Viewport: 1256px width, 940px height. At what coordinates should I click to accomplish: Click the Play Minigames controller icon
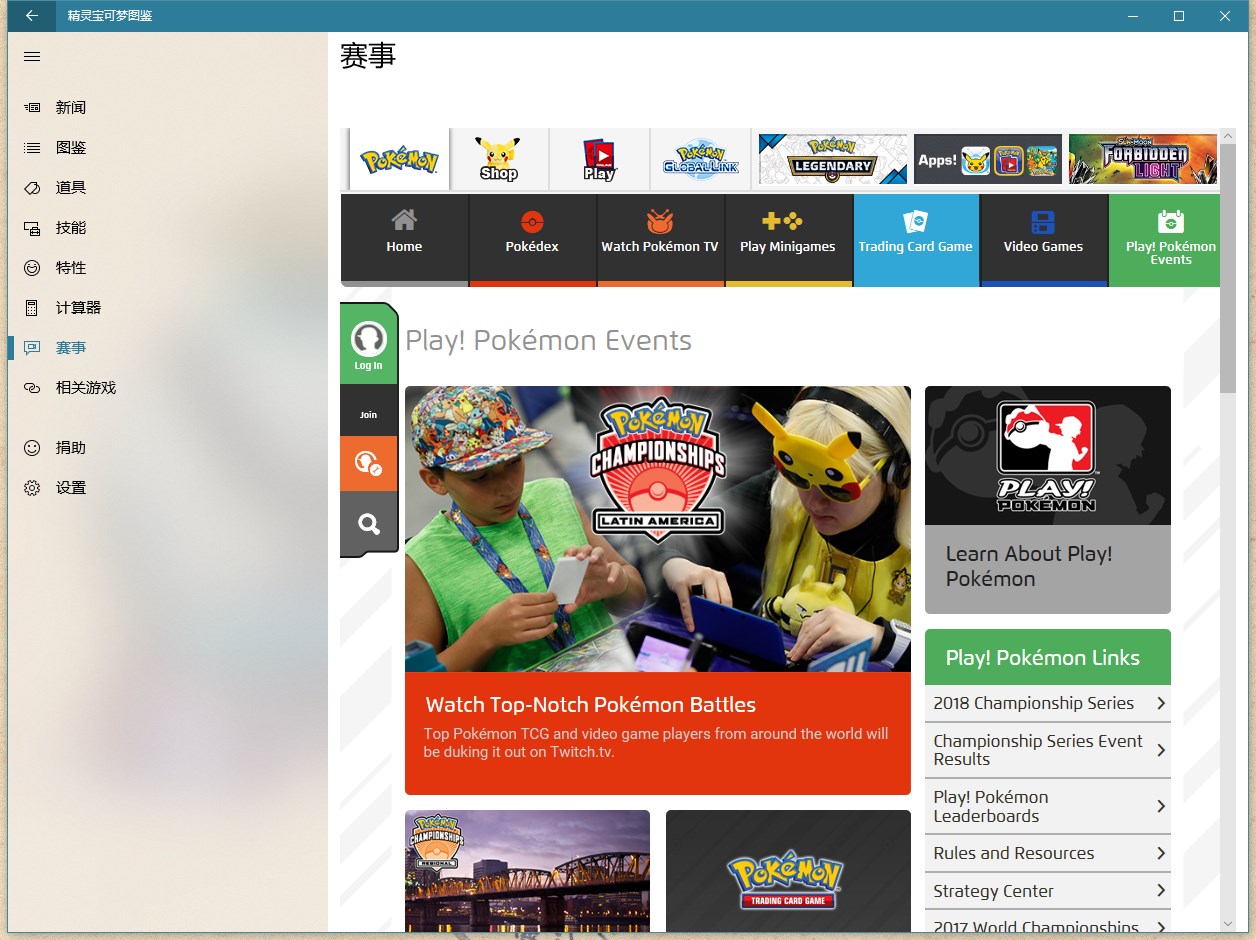[x=782, y=220]
